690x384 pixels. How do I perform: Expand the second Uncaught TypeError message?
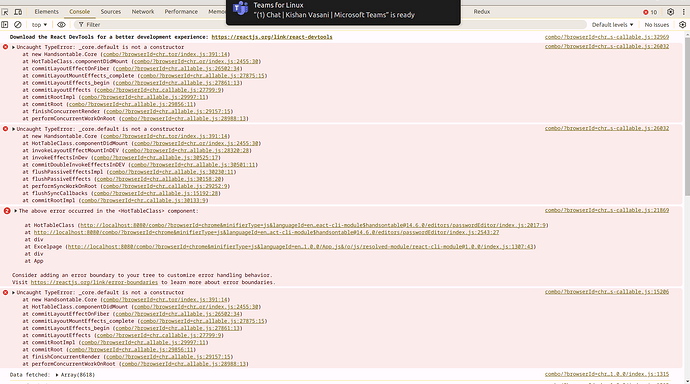click(13, 129)
